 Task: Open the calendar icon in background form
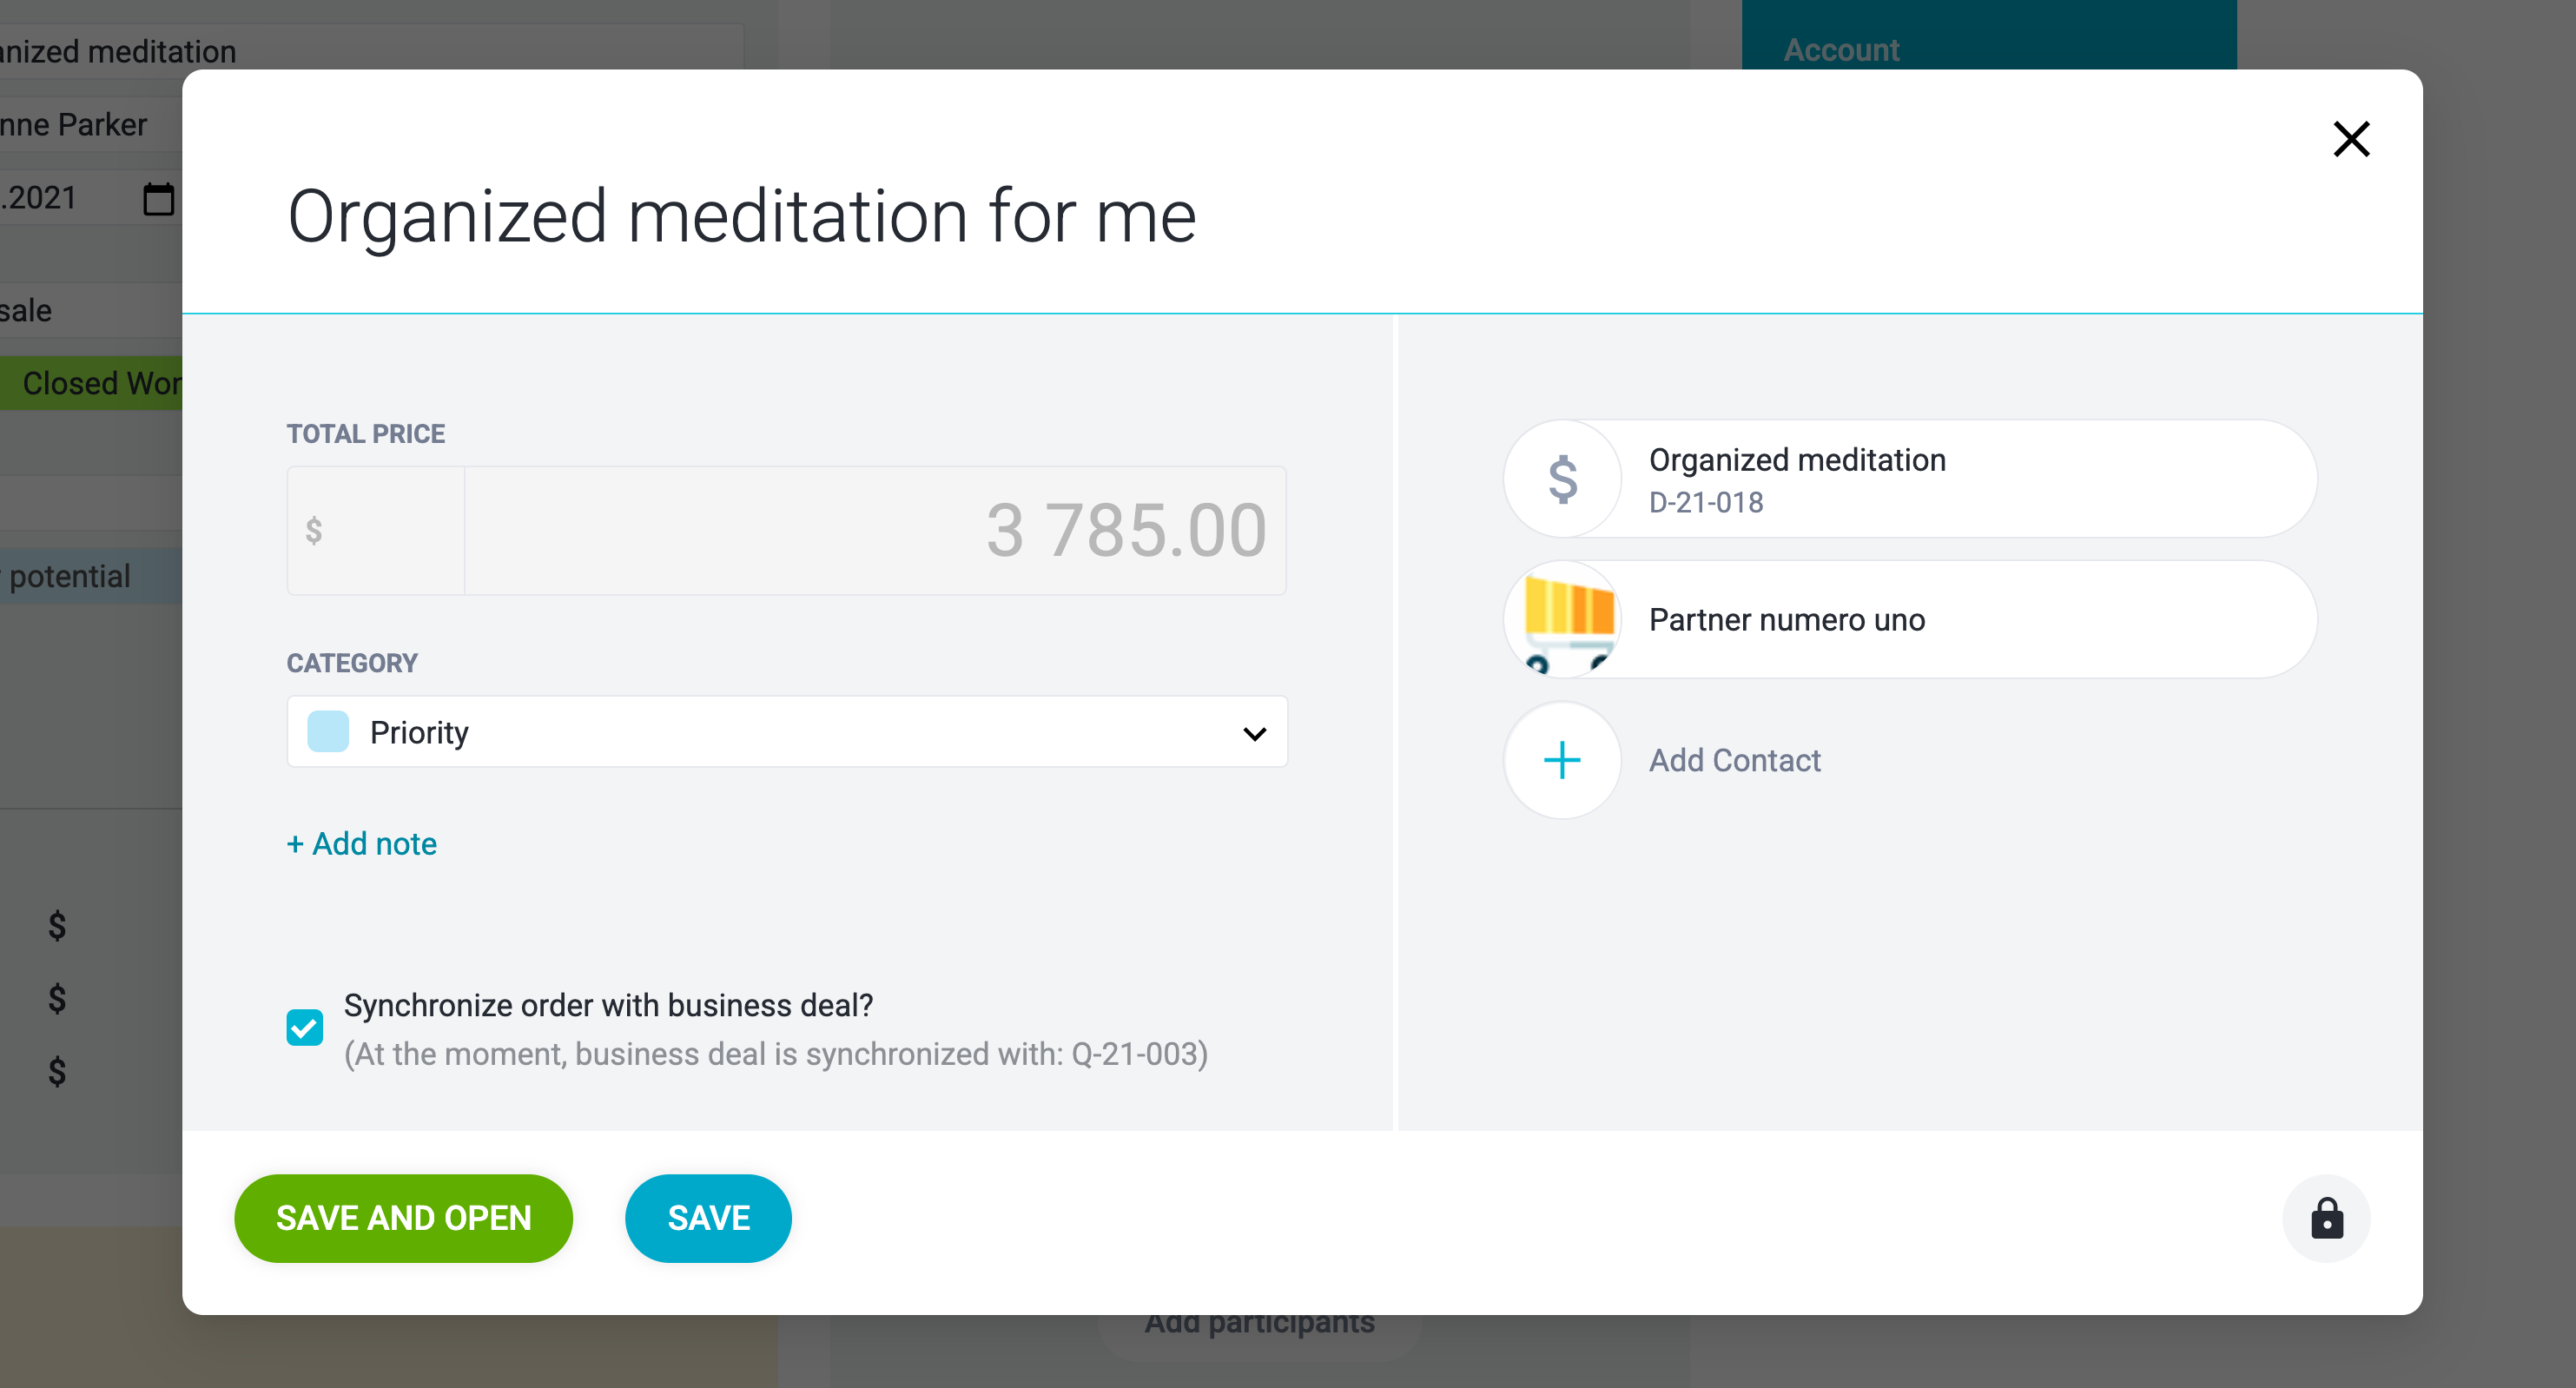(159, 198)
